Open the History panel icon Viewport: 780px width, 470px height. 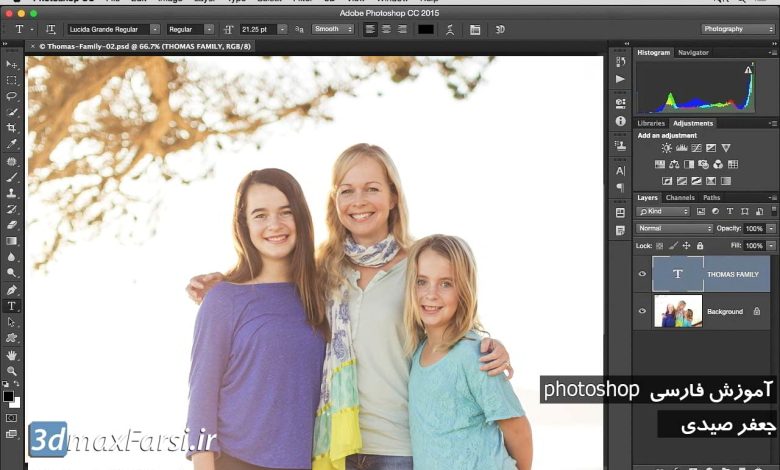pos(620,62)
